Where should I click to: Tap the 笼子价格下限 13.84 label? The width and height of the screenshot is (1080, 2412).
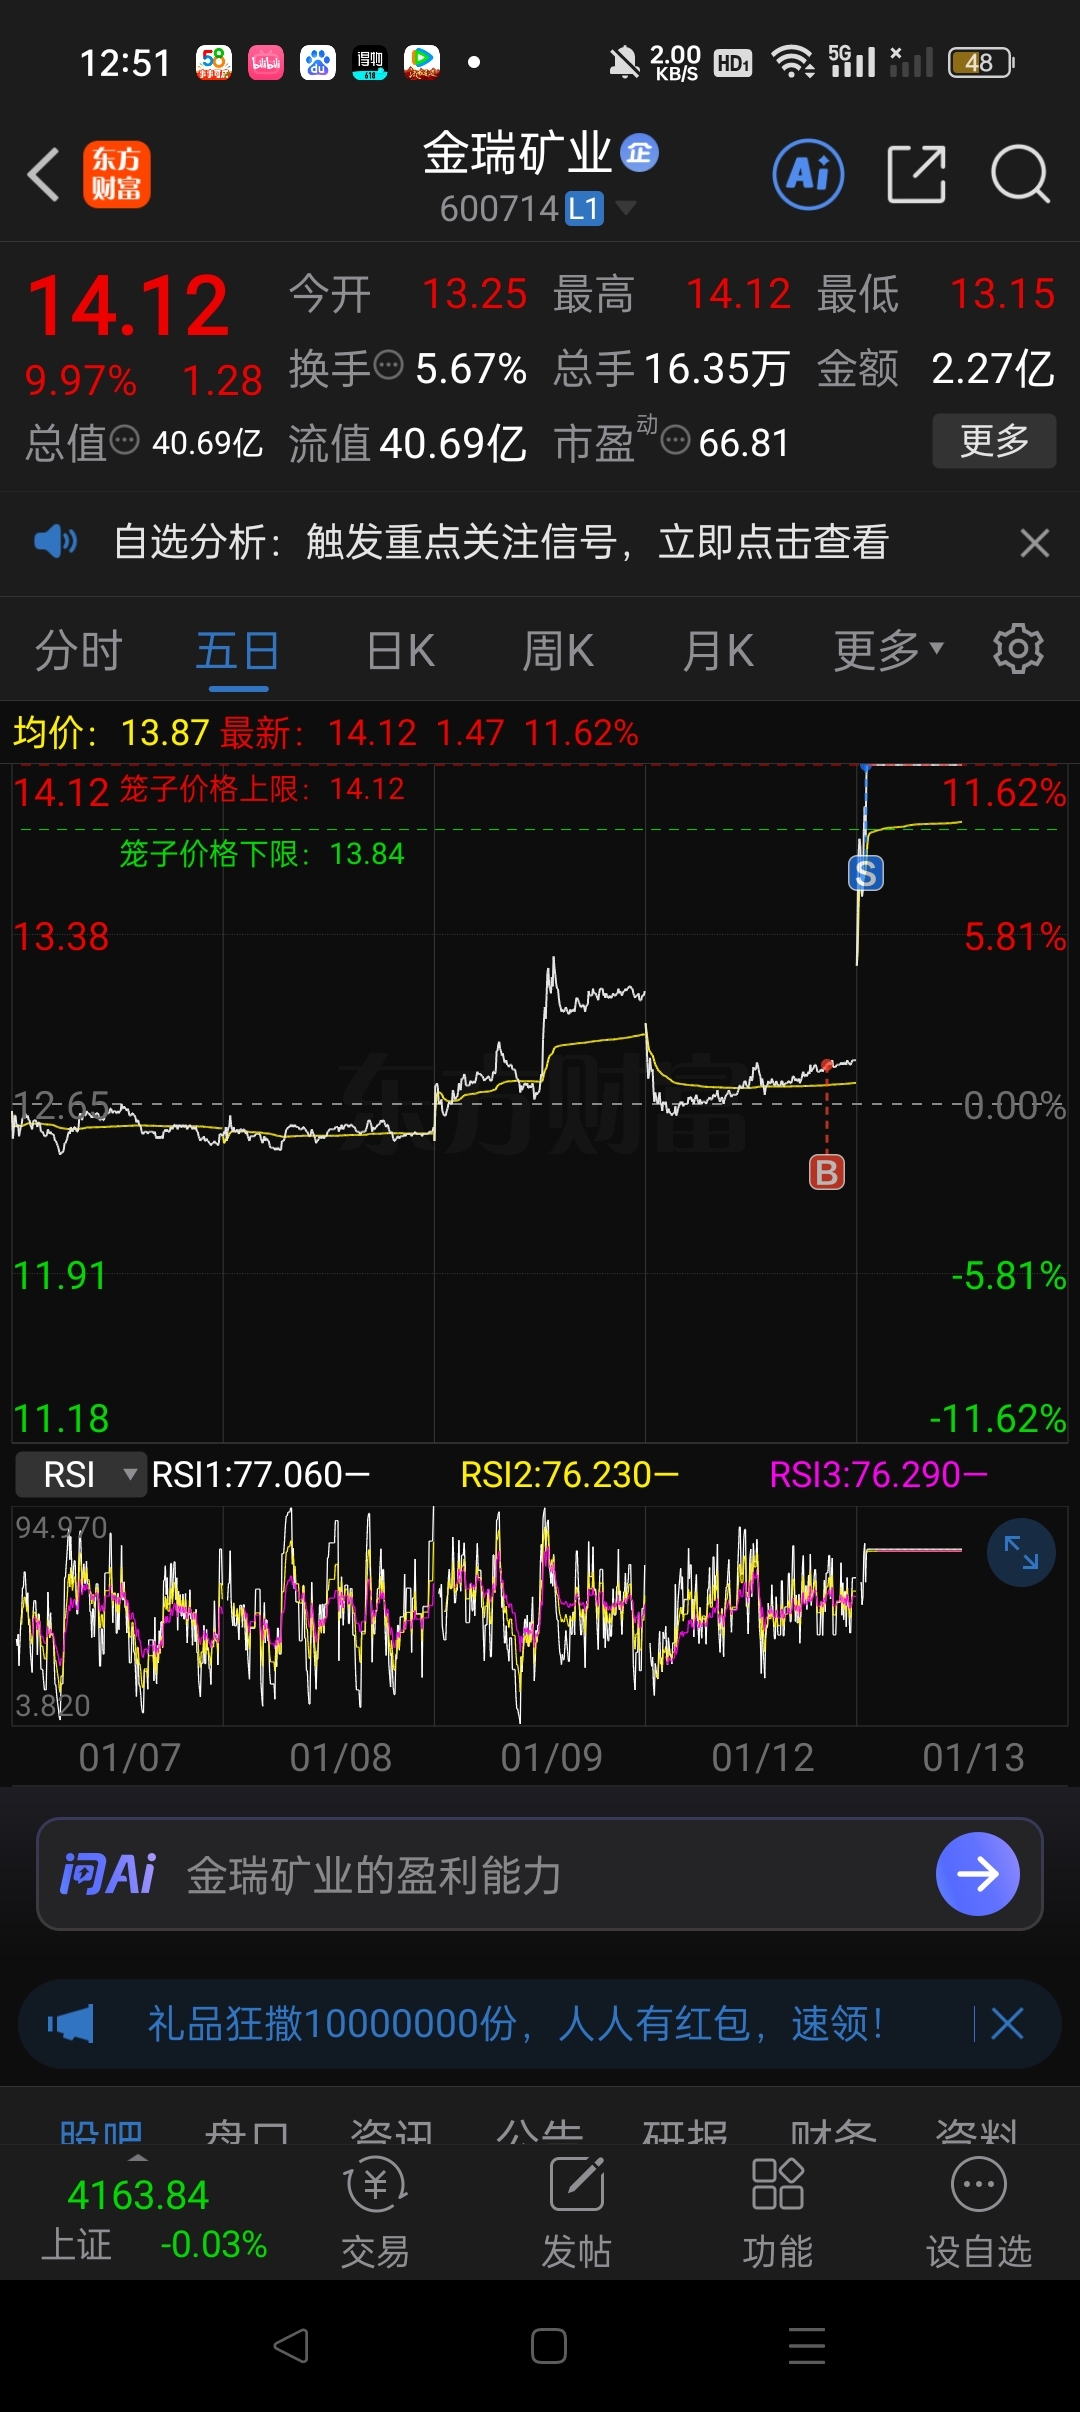(262, 853)
